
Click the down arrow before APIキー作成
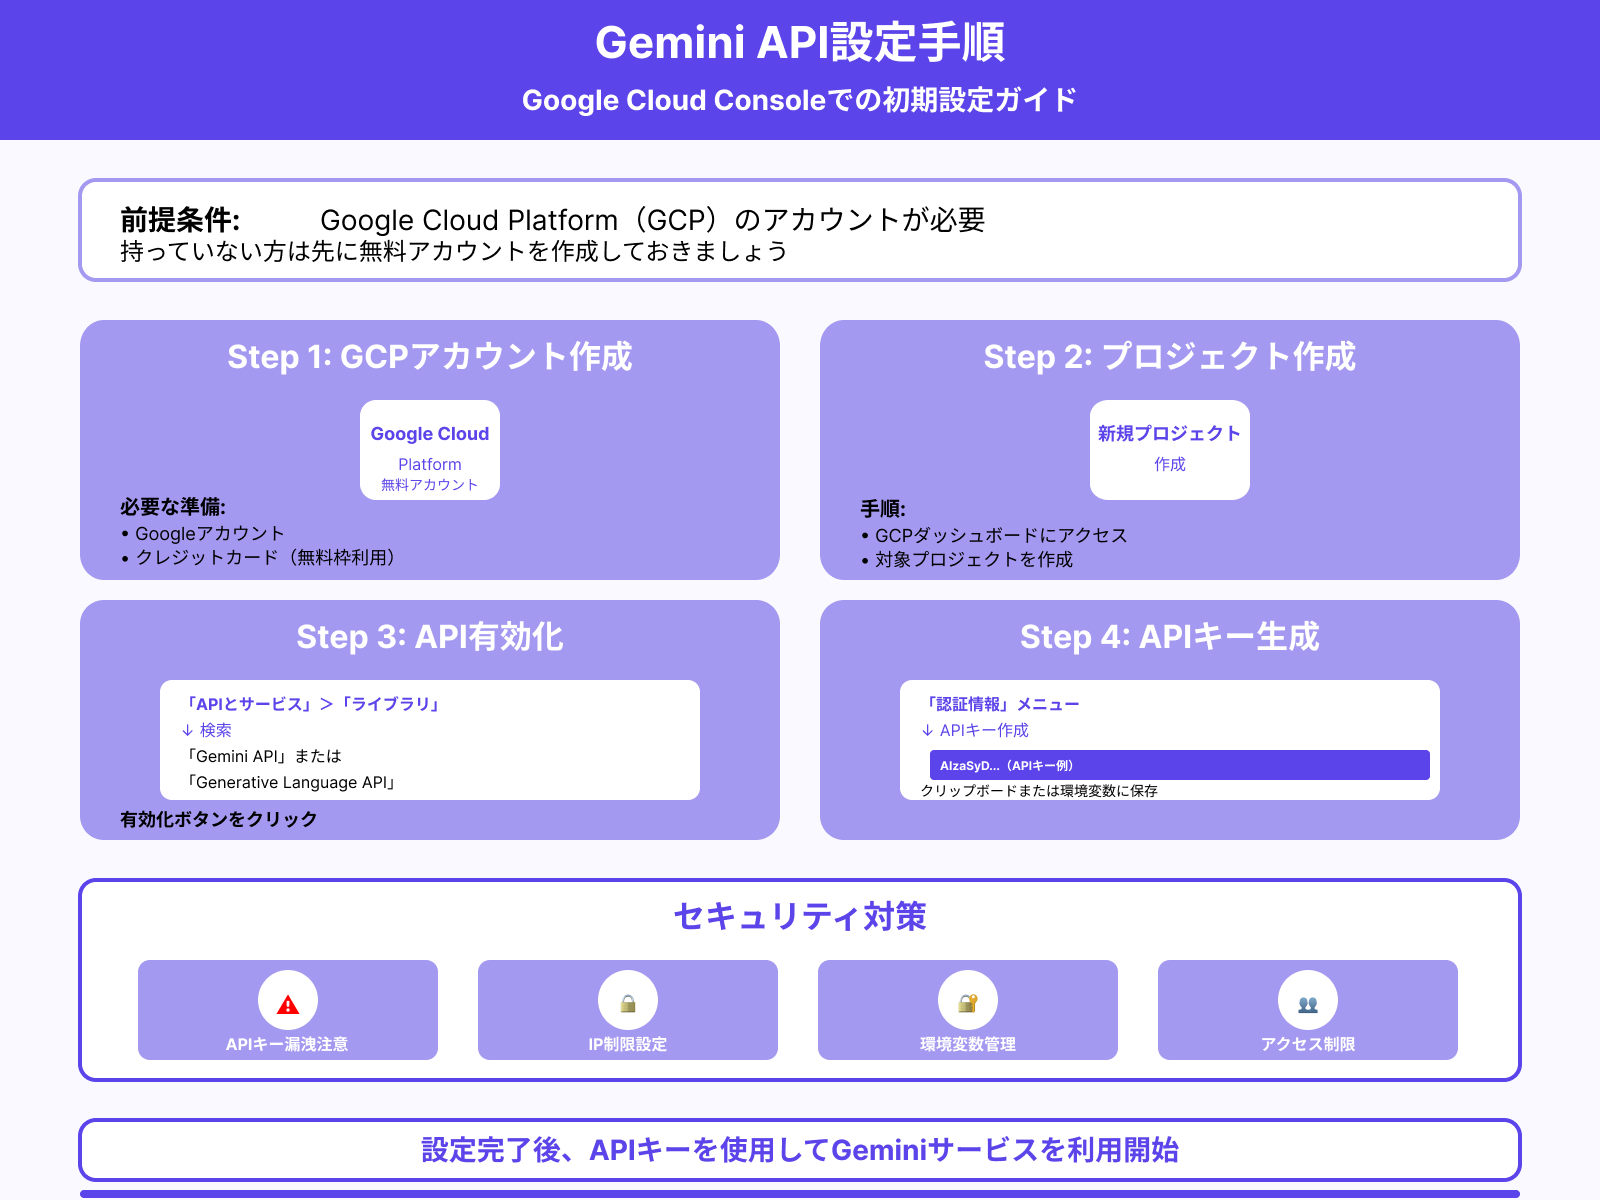[928, 730]
